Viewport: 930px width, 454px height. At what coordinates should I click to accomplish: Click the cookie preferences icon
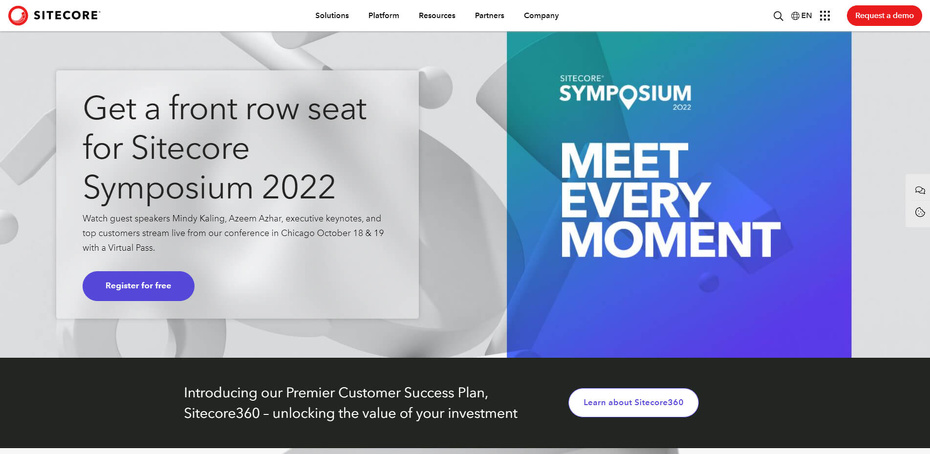(920, 212)
